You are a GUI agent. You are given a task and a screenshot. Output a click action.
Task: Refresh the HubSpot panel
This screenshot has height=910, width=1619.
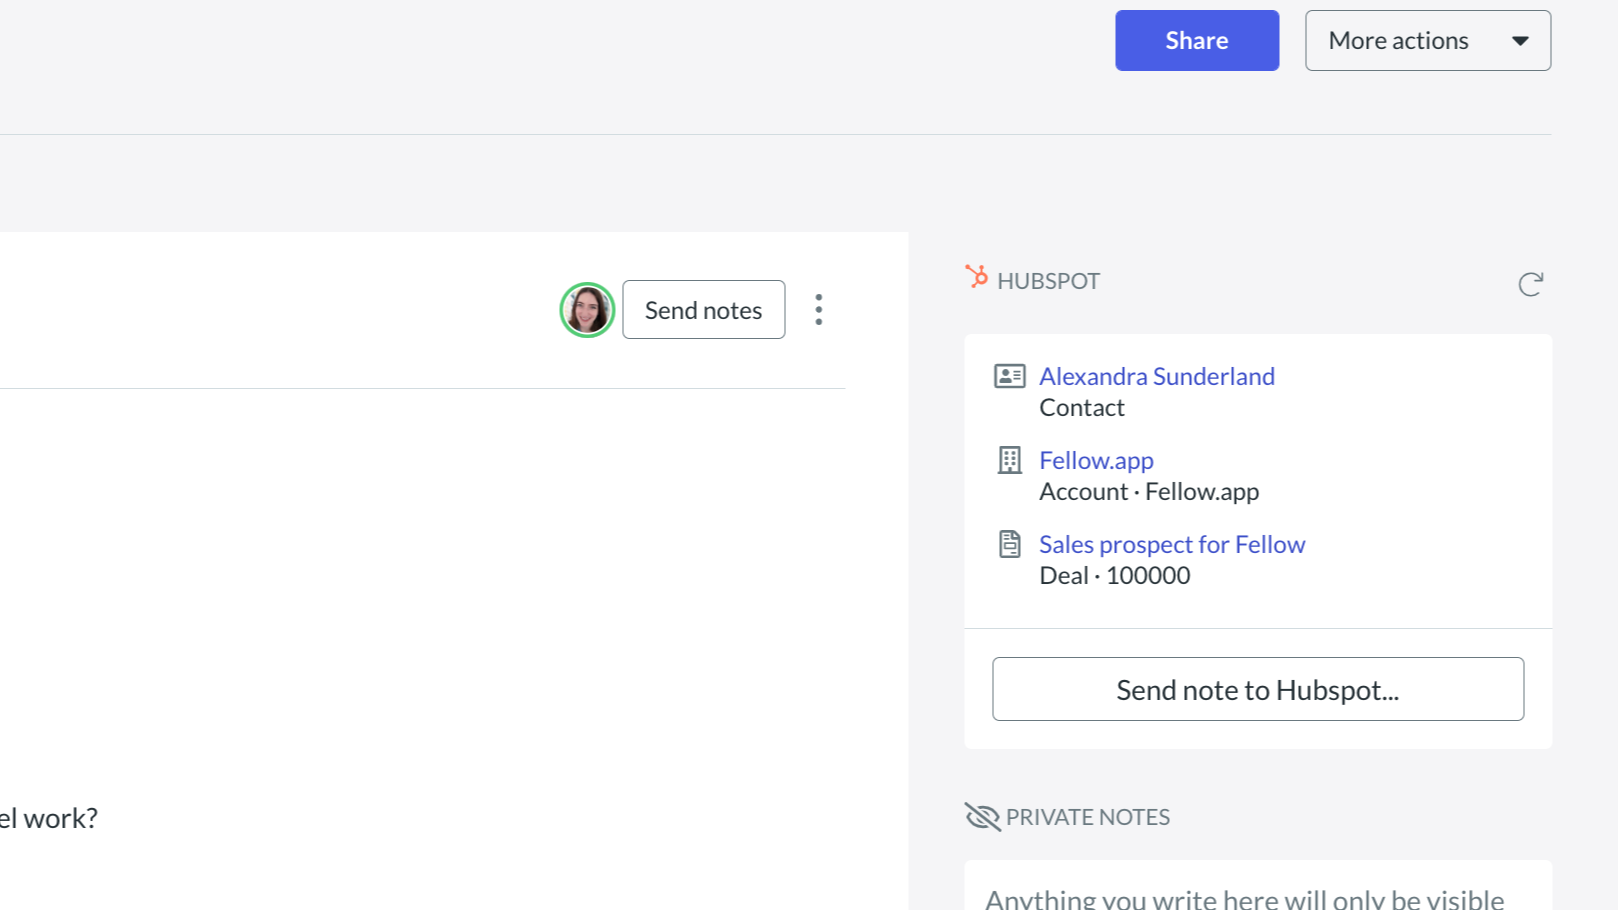pos(1530,284)
